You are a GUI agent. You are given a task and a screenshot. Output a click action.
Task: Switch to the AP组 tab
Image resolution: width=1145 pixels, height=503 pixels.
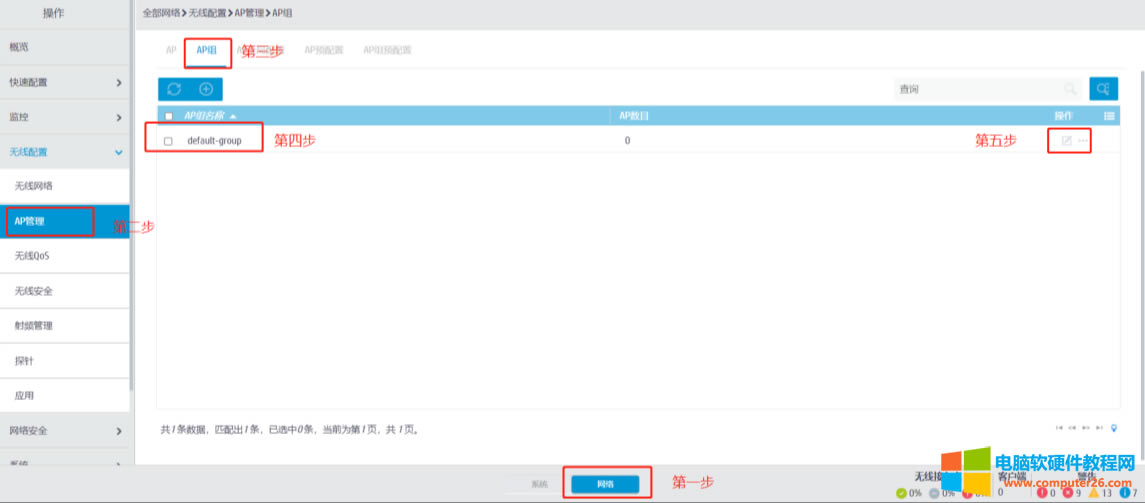(207, 50)
